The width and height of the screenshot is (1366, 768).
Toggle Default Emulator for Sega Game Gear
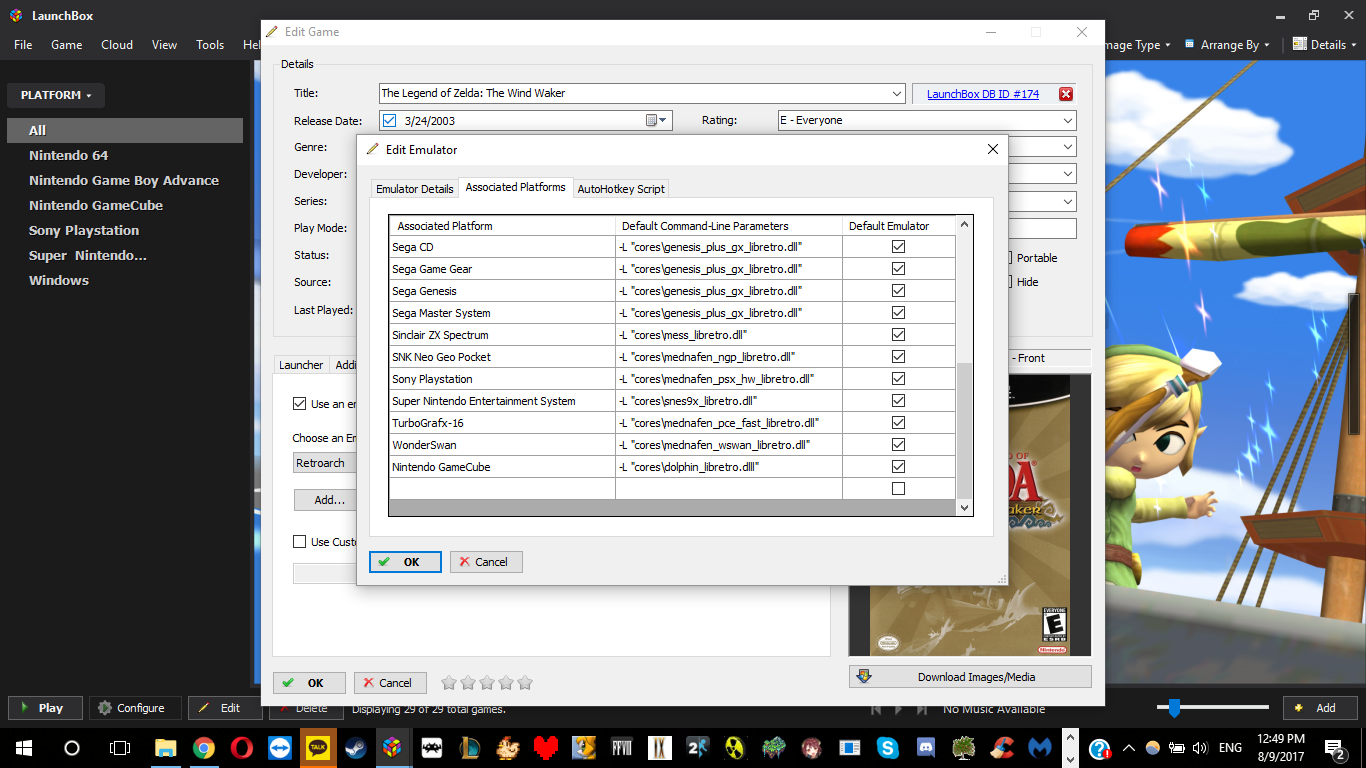898,269
